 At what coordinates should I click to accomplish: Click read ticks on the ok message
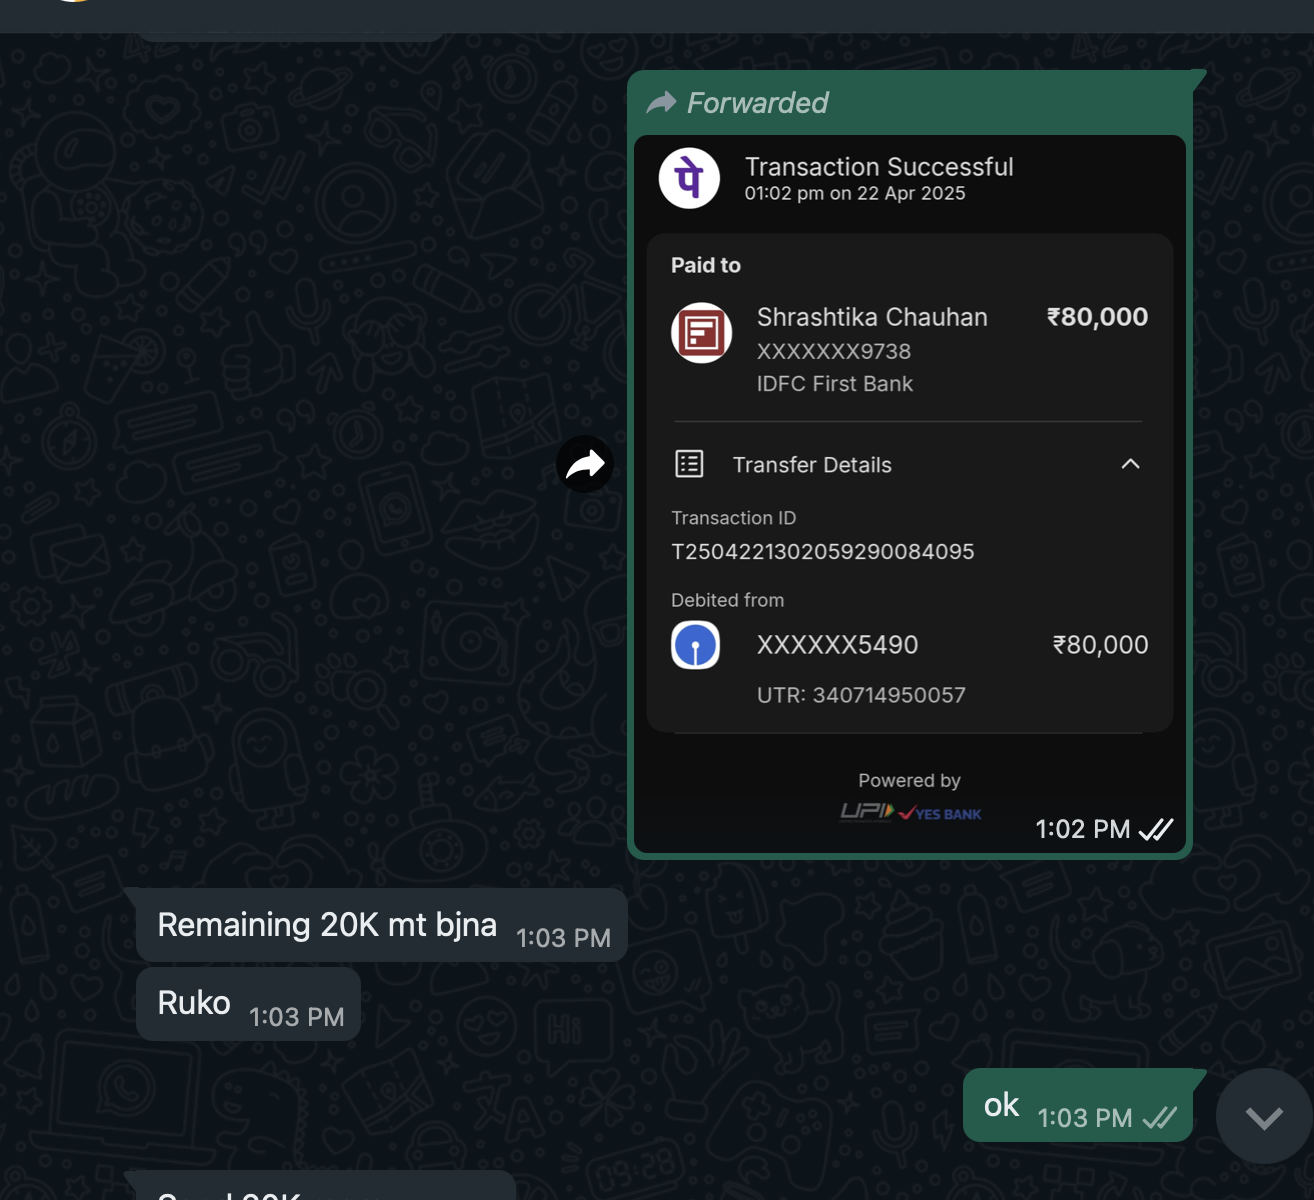(1159, 1117)
